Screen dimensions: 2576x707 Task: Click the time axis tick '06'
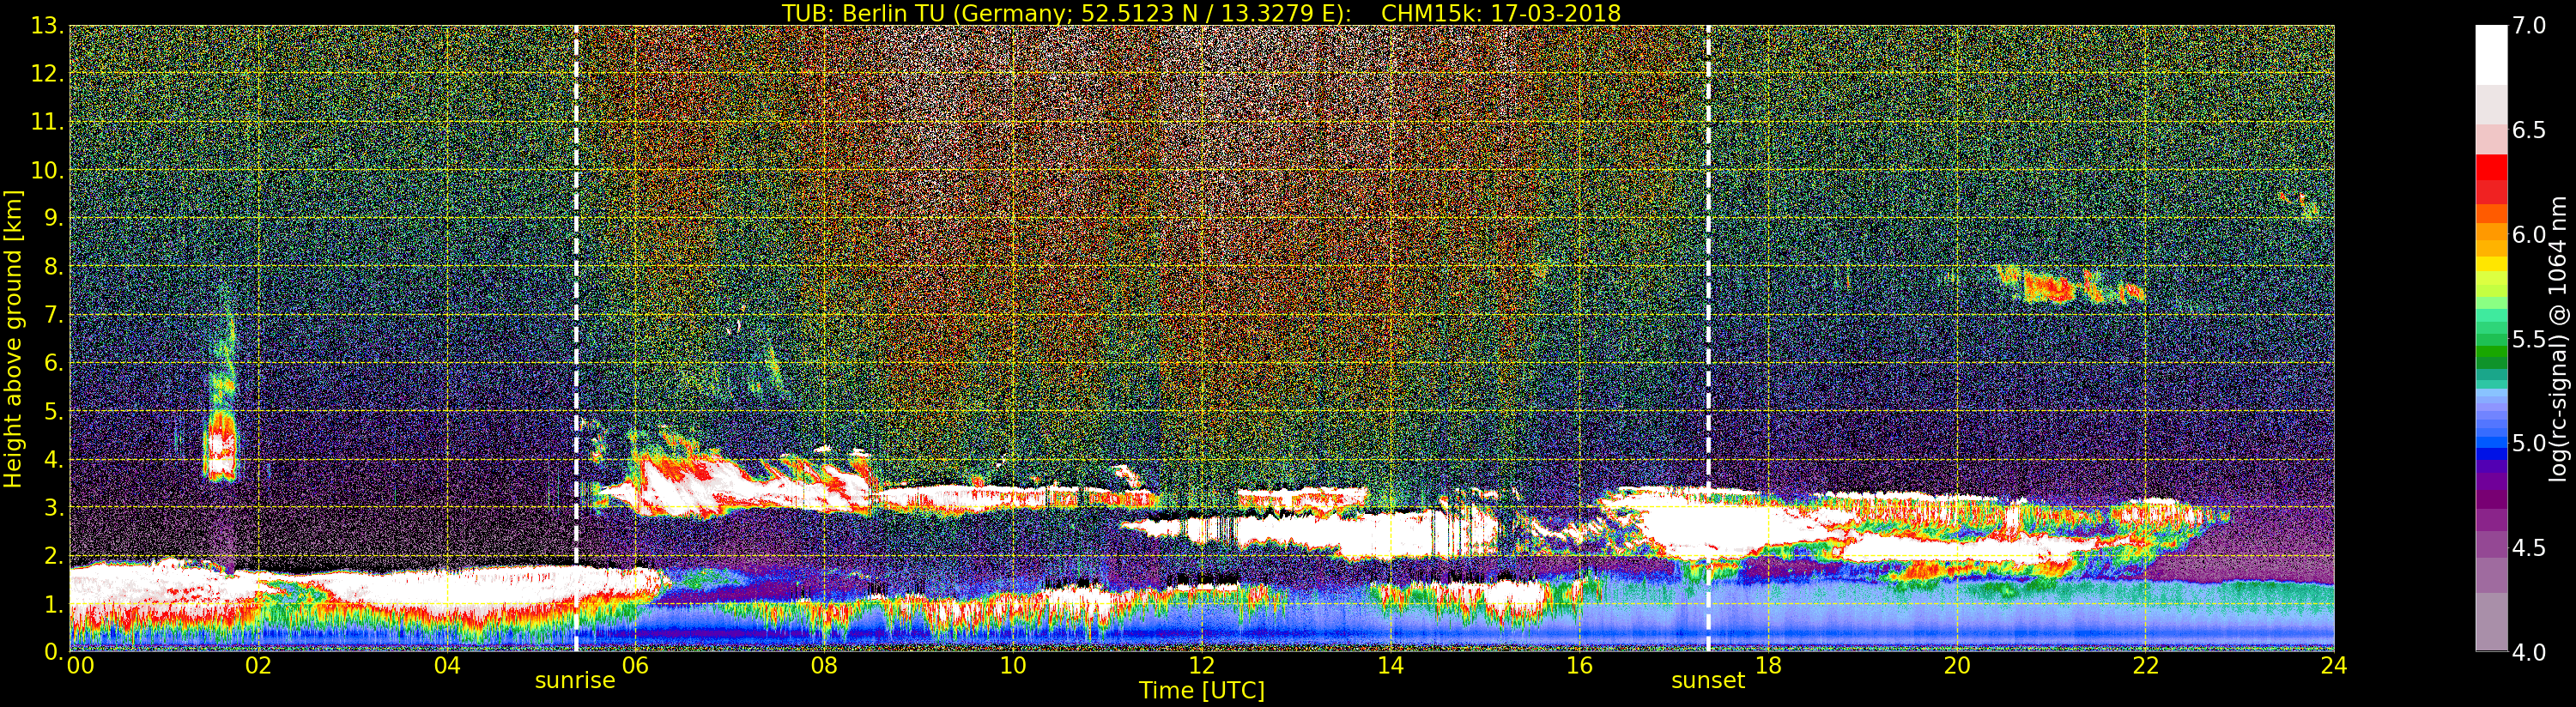tap(635, 665)
